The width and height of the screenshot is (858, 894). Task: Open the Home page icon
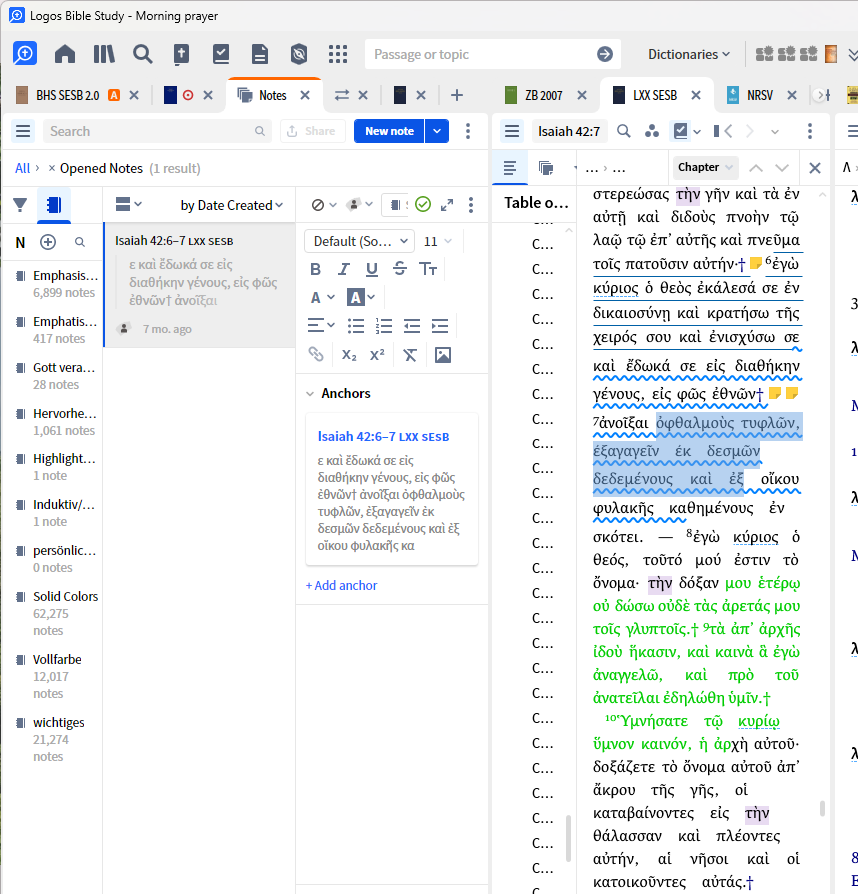point(64,54)
